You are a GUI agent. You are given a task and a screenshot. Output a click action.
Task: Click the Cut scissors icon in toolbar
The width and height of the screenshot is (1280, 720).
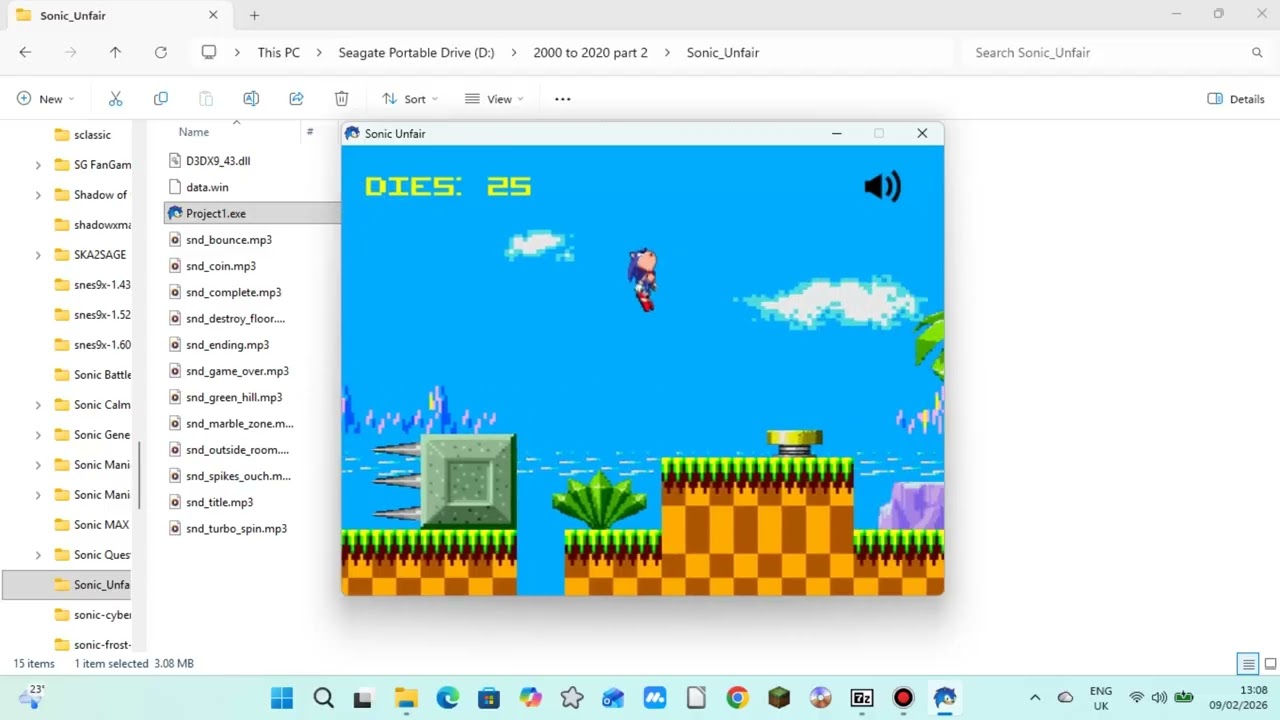tap(115, 99)
